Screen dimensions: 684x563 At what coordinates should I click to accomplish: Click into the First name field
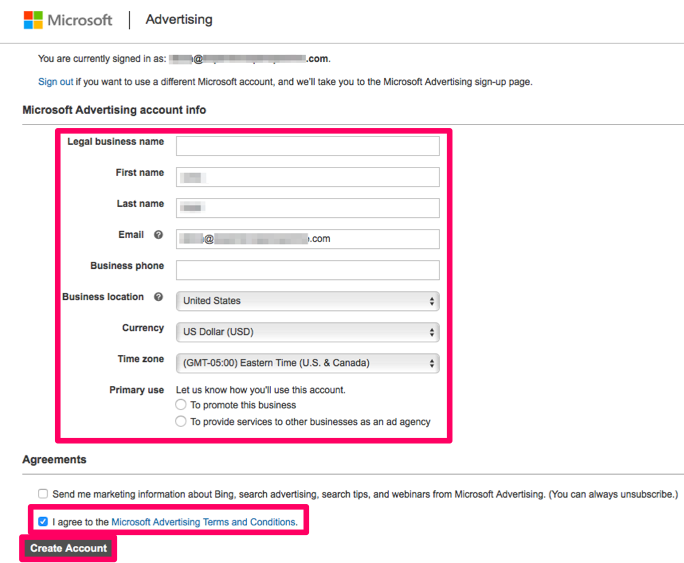(x=308, y=177)
